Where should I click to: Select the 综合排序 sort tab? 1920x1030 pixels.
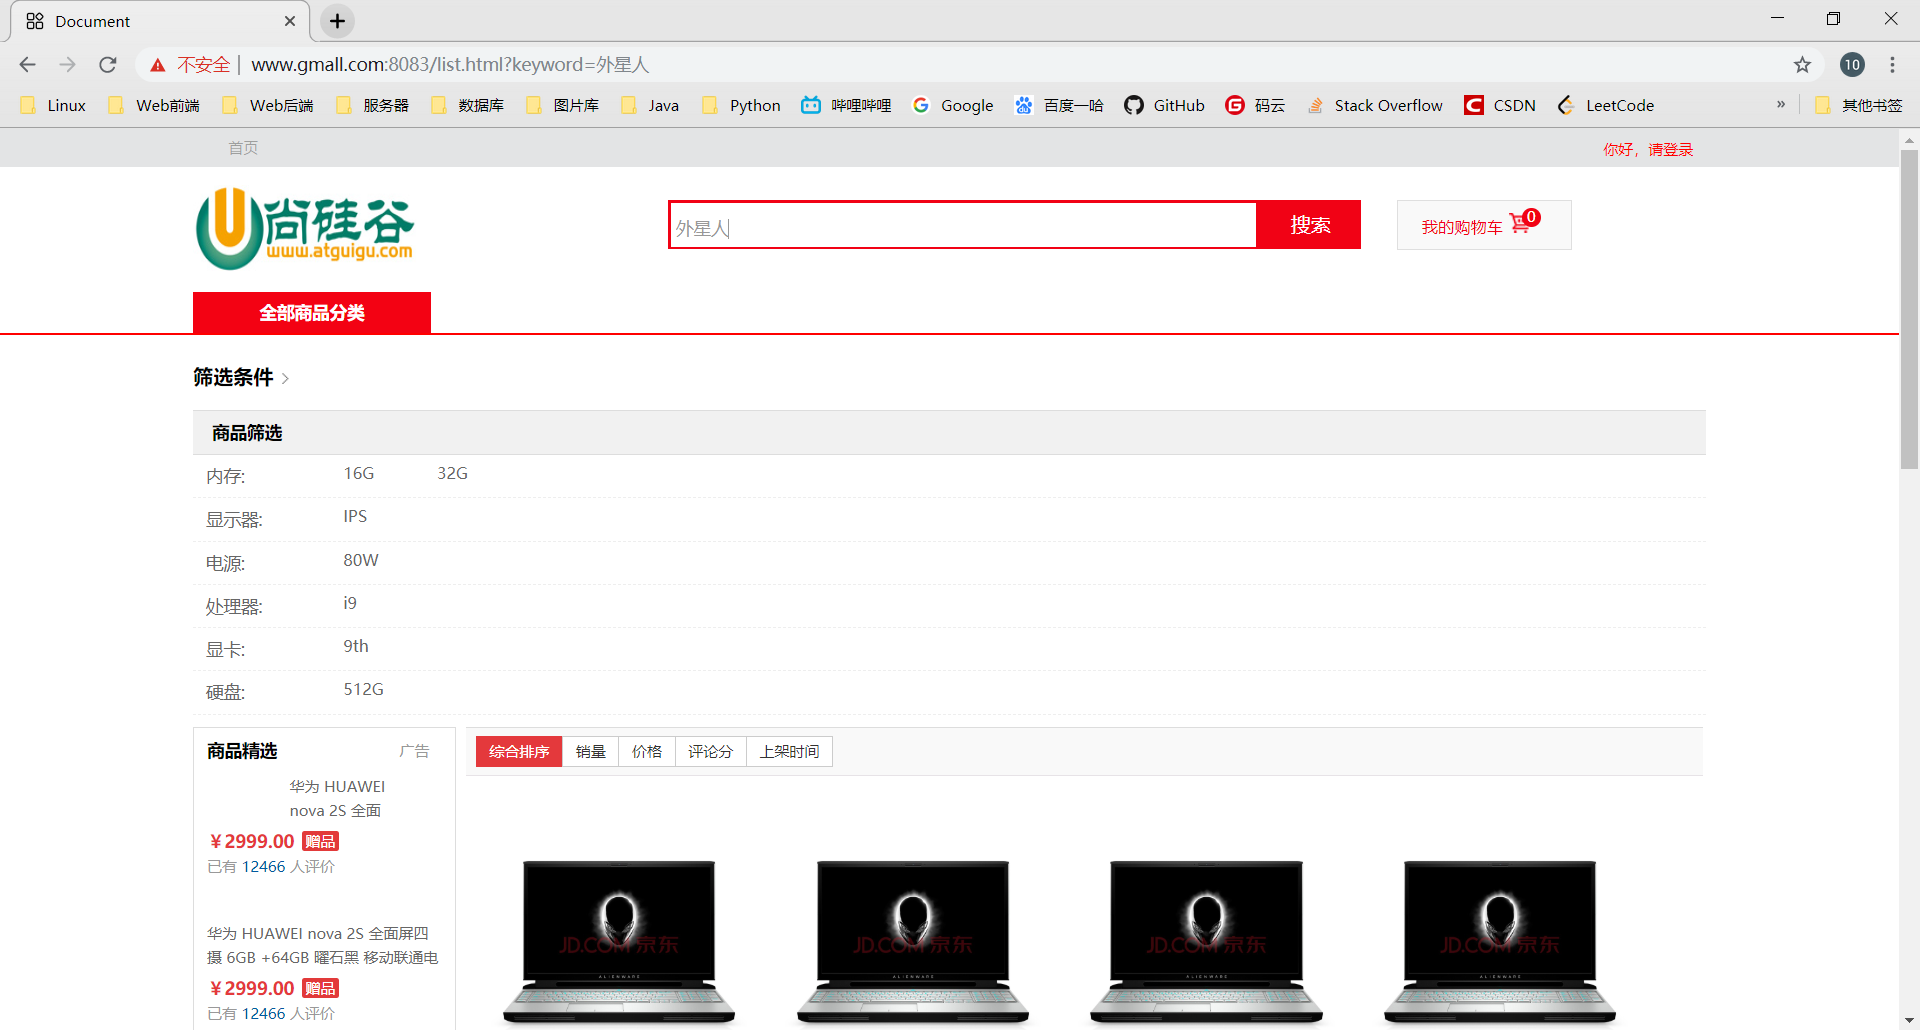pyautogui.click(x=519, y=752)
